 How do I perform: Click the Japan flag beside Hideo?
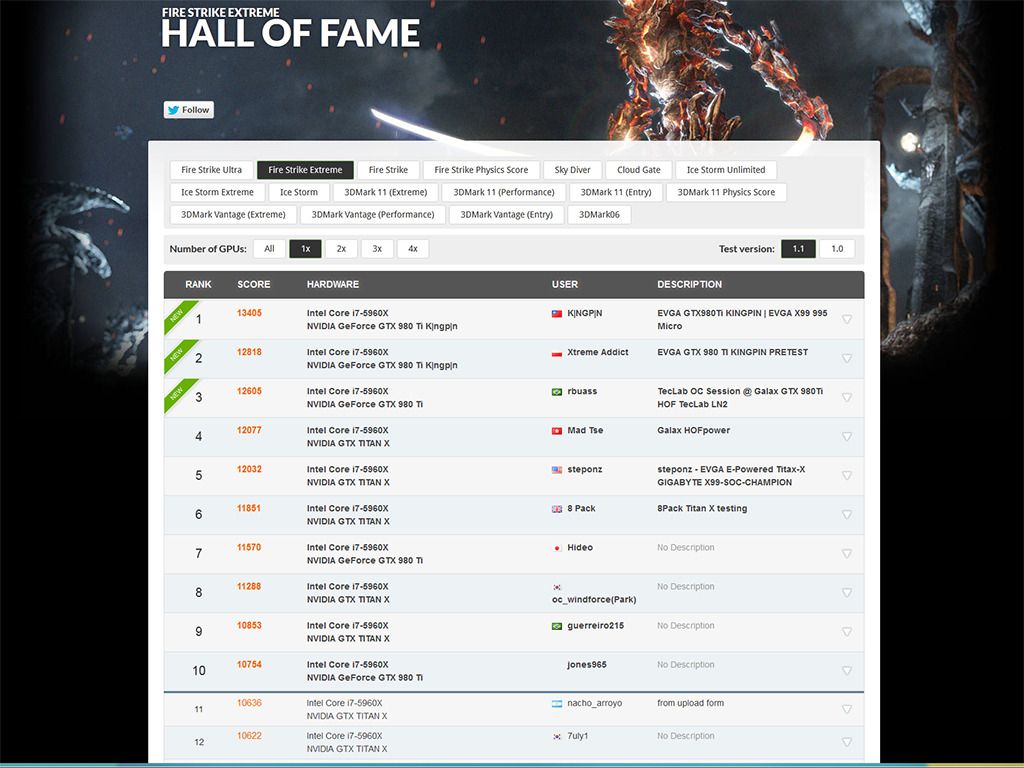pyautogui.click(x=557, y=548)
